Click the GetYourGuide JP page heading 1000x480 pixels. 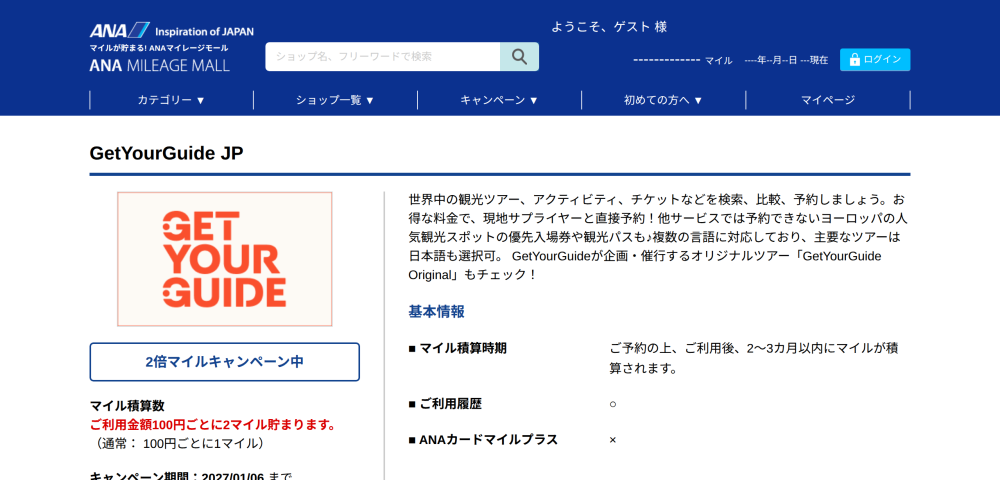[166, 154]
